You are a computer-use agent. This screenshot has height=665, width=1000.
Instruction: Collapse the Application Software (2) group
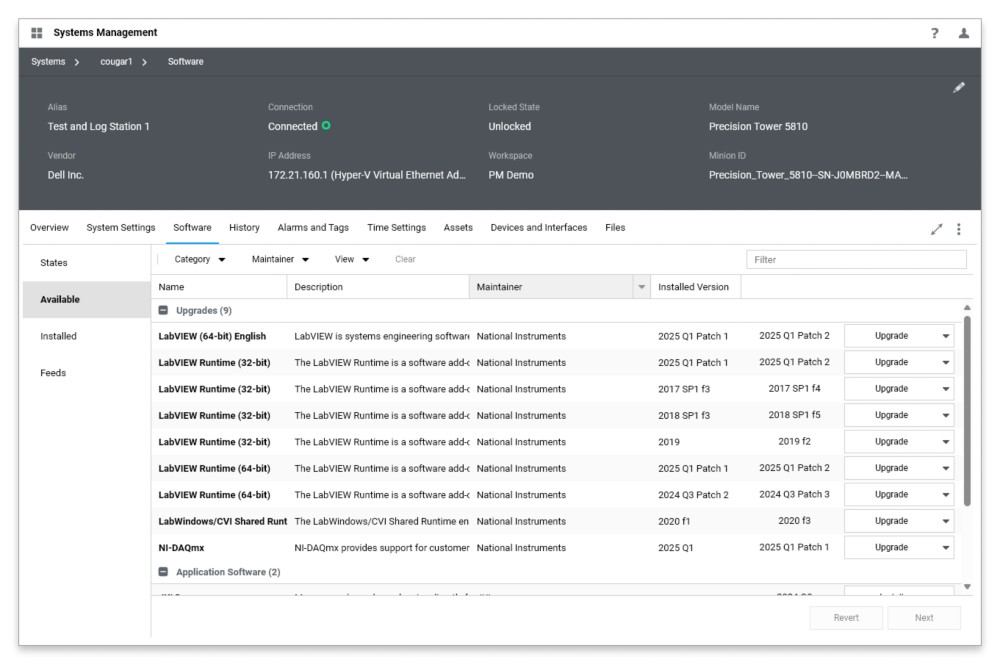(163, 572)
